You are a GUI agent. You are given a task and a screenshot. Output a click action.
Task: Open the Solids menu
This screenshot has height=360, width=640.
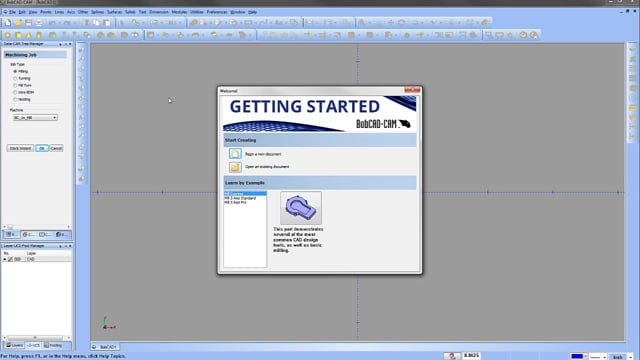click(130, 12)
